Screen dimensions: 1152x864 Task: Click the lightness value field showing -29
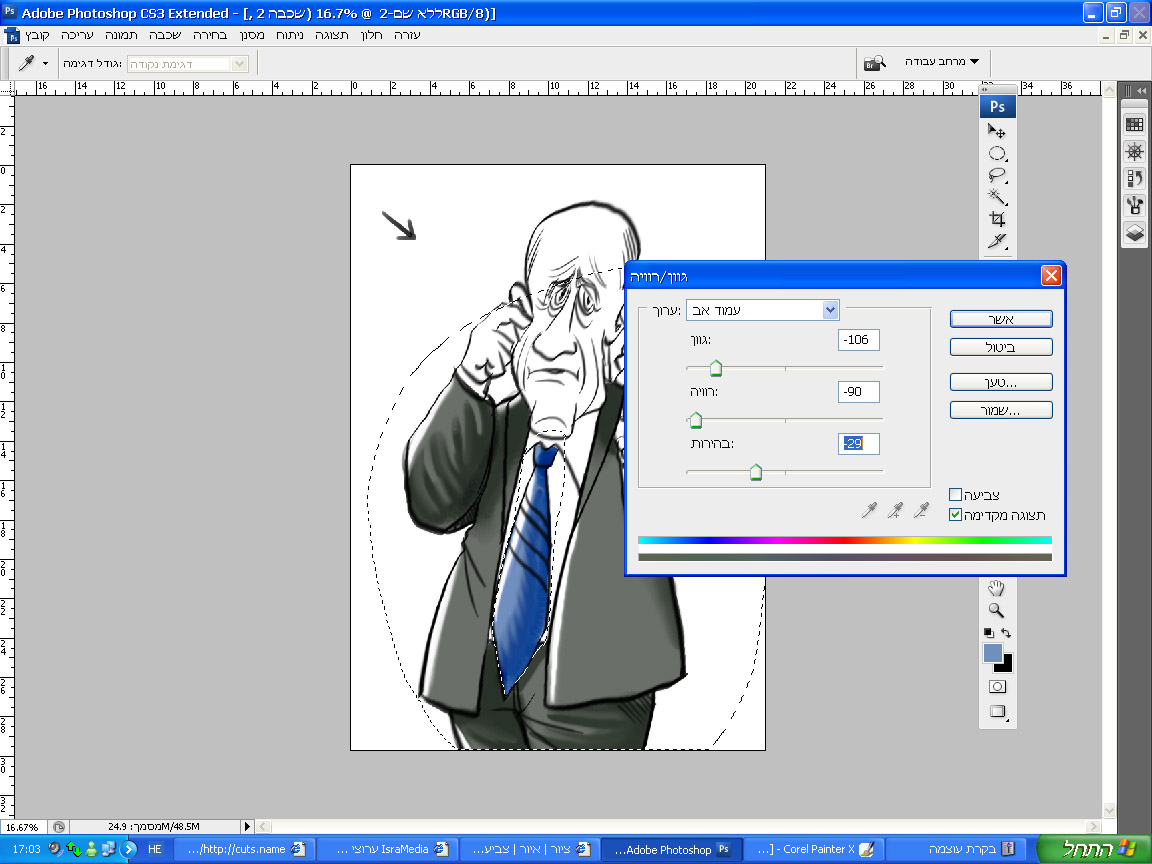click(x=858, y=443)
